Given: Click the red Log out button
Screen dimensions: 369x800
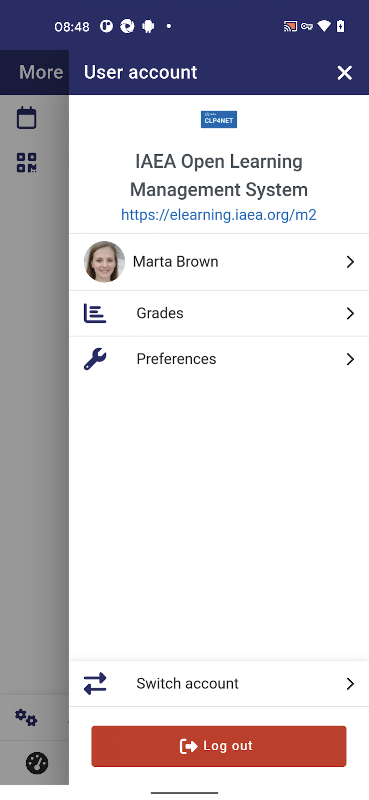Looking at the screenshot, I should [x=219, y=746].
